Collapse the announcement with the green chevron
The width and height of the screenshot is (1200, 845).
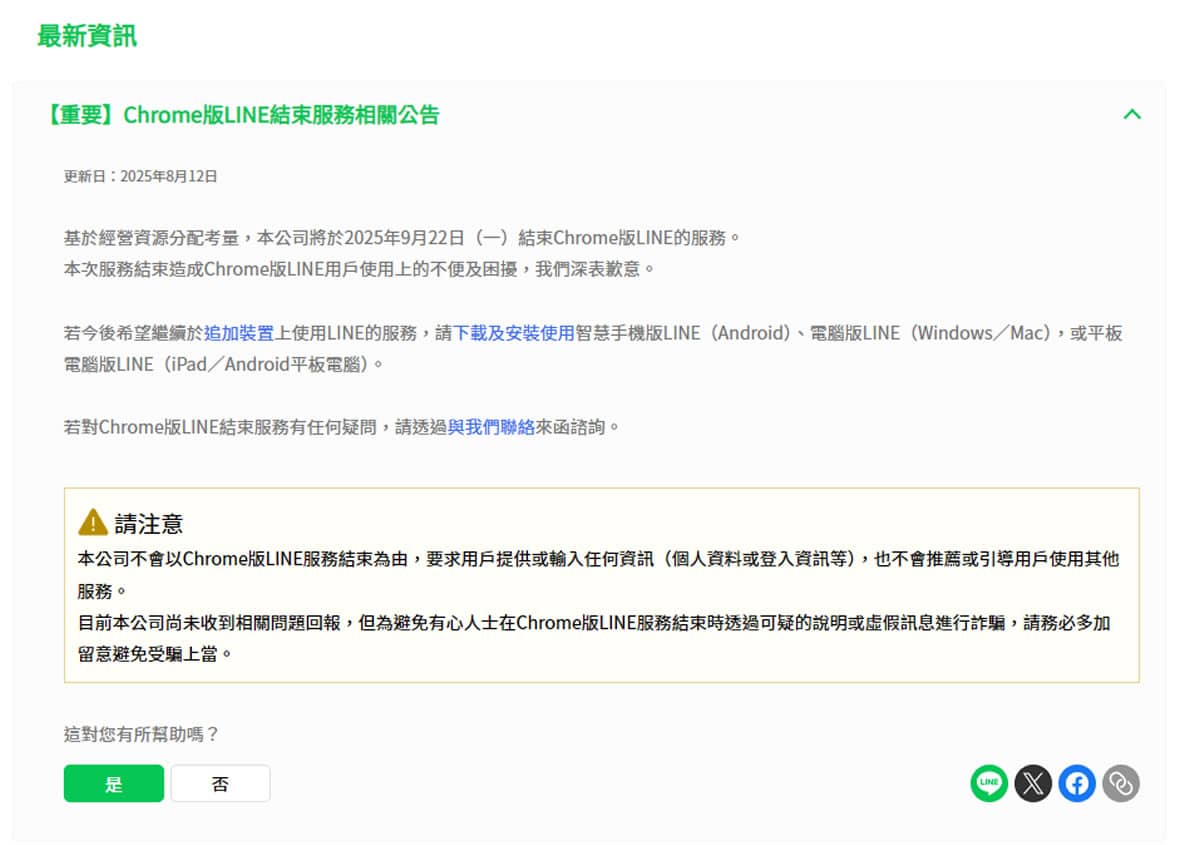(1132, 114)
